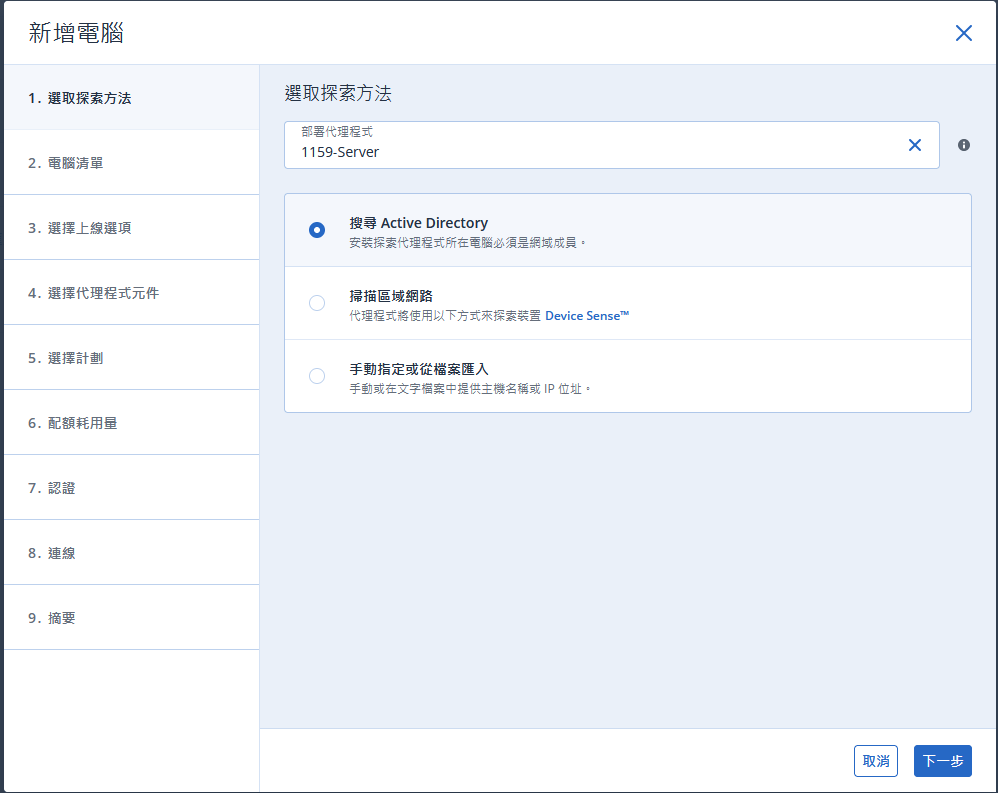Image resolution: width=998 pixels, height=793 pixels.
Task: Go to step 7 認證
Action: (x=132, y=488)
